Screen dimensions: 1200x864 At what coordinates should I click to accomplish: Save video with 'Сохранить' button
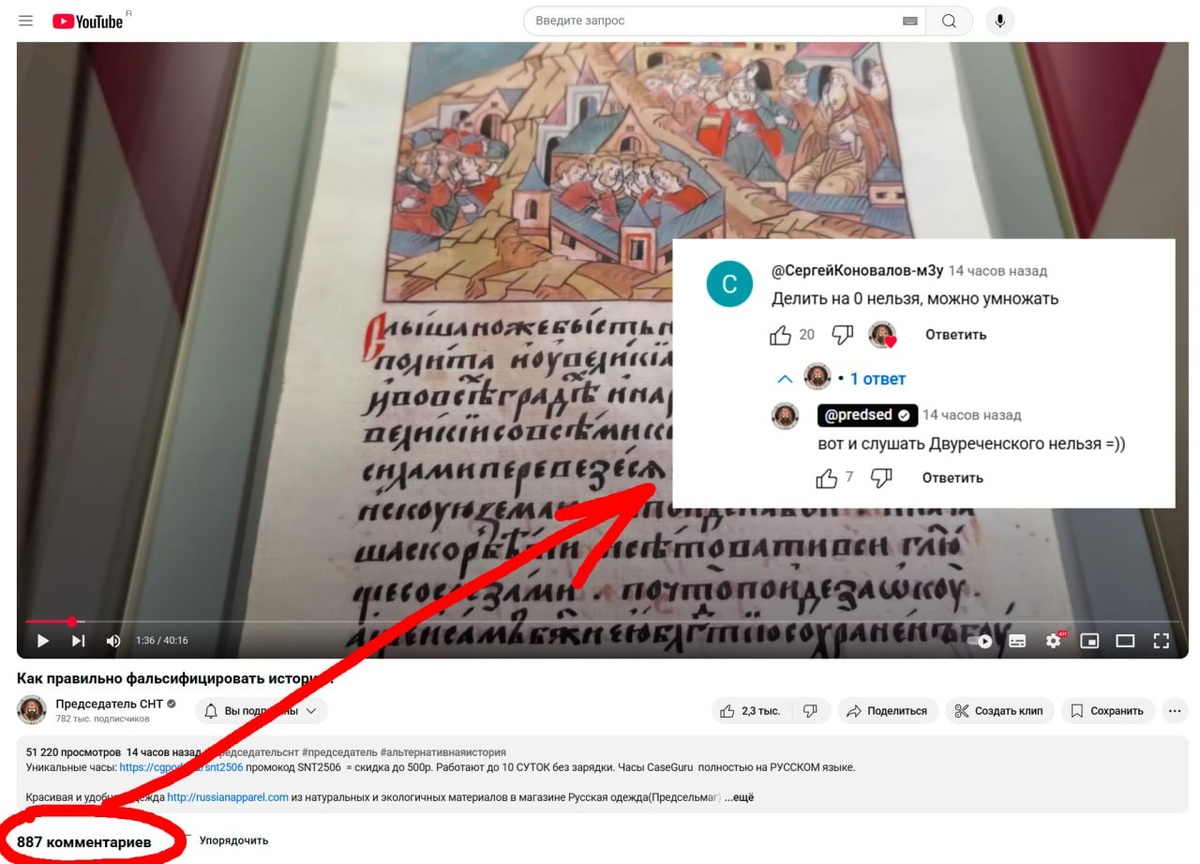pos(1108,711)
